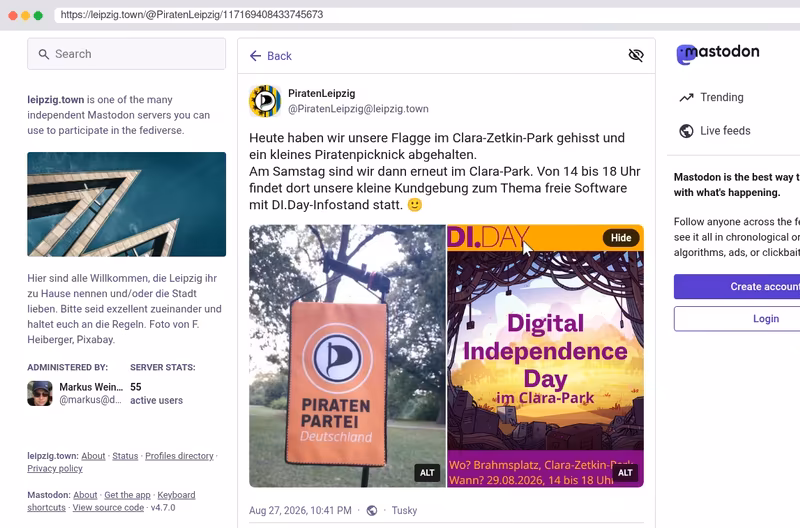Open the Status link

click(x=125, y=456)
